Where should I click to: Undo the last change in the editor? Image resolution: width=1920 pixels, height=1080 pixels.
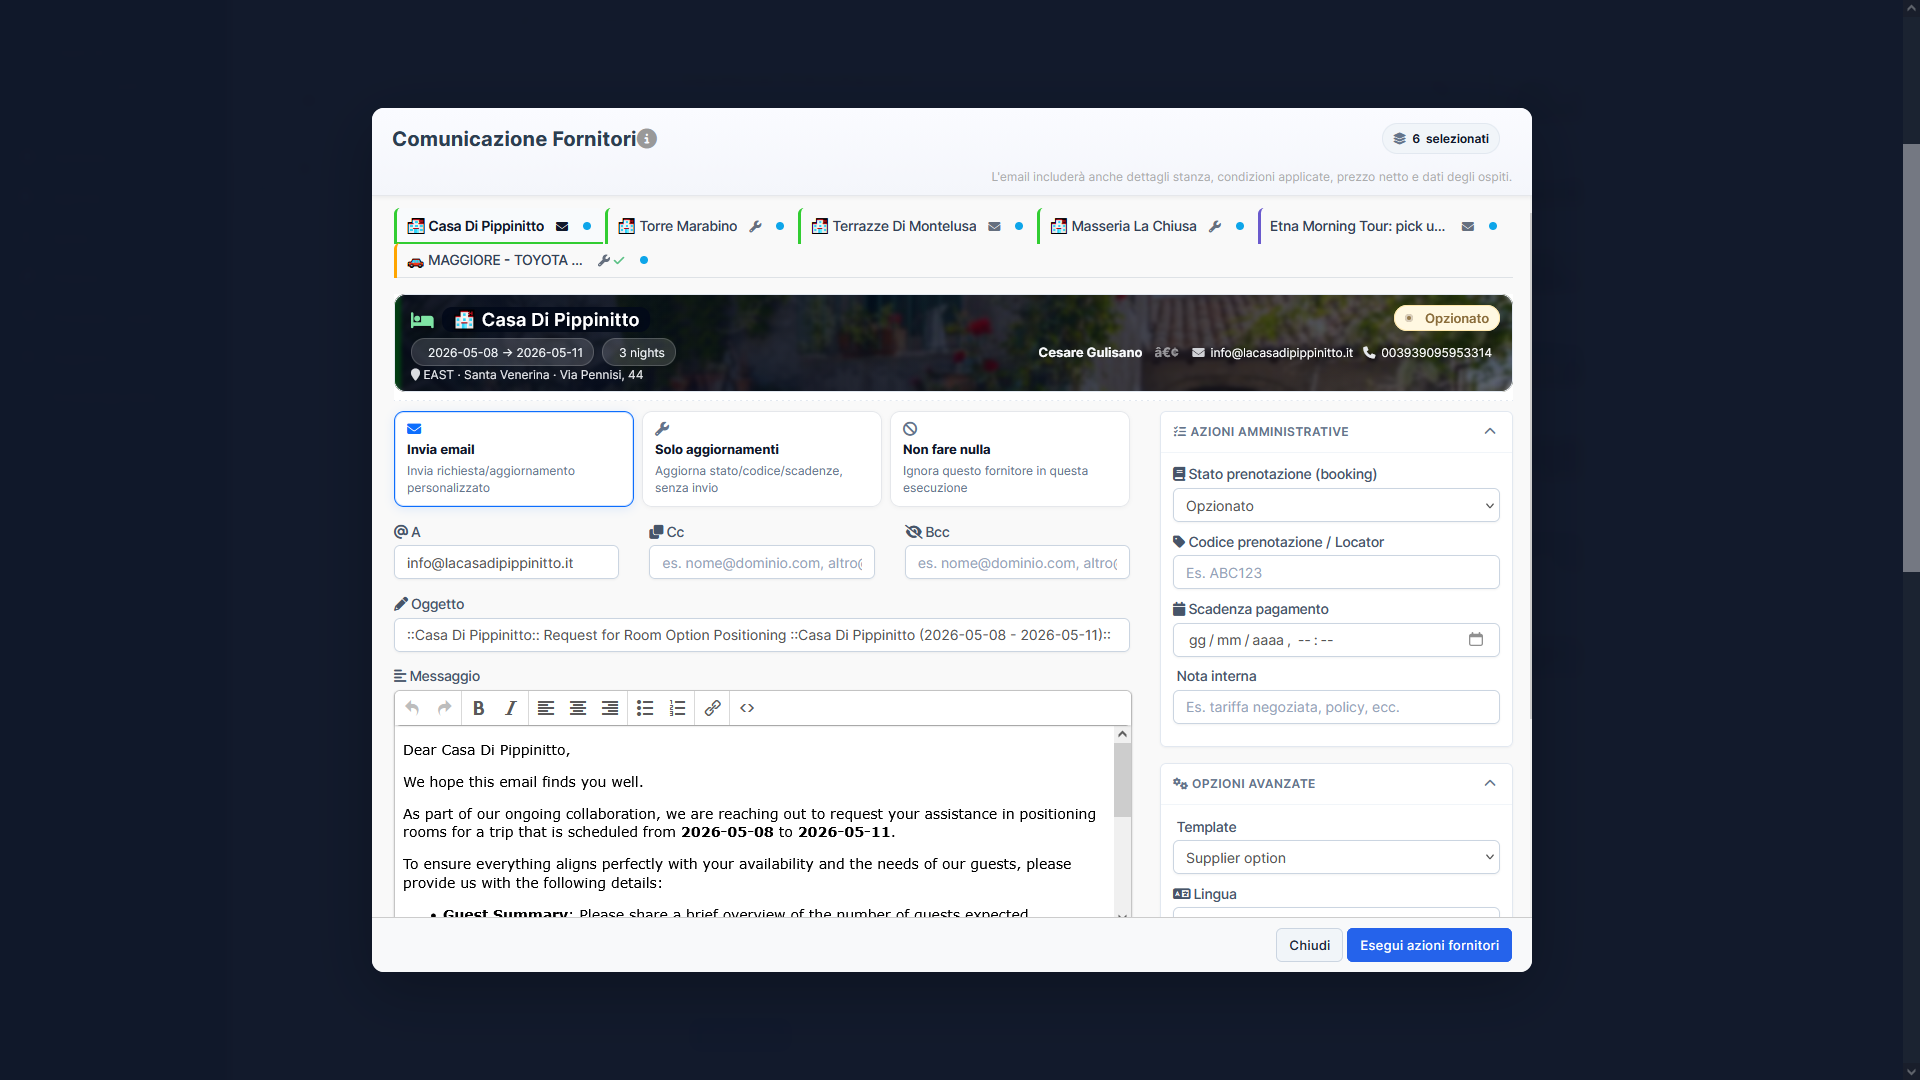click(x=412, y=708)
